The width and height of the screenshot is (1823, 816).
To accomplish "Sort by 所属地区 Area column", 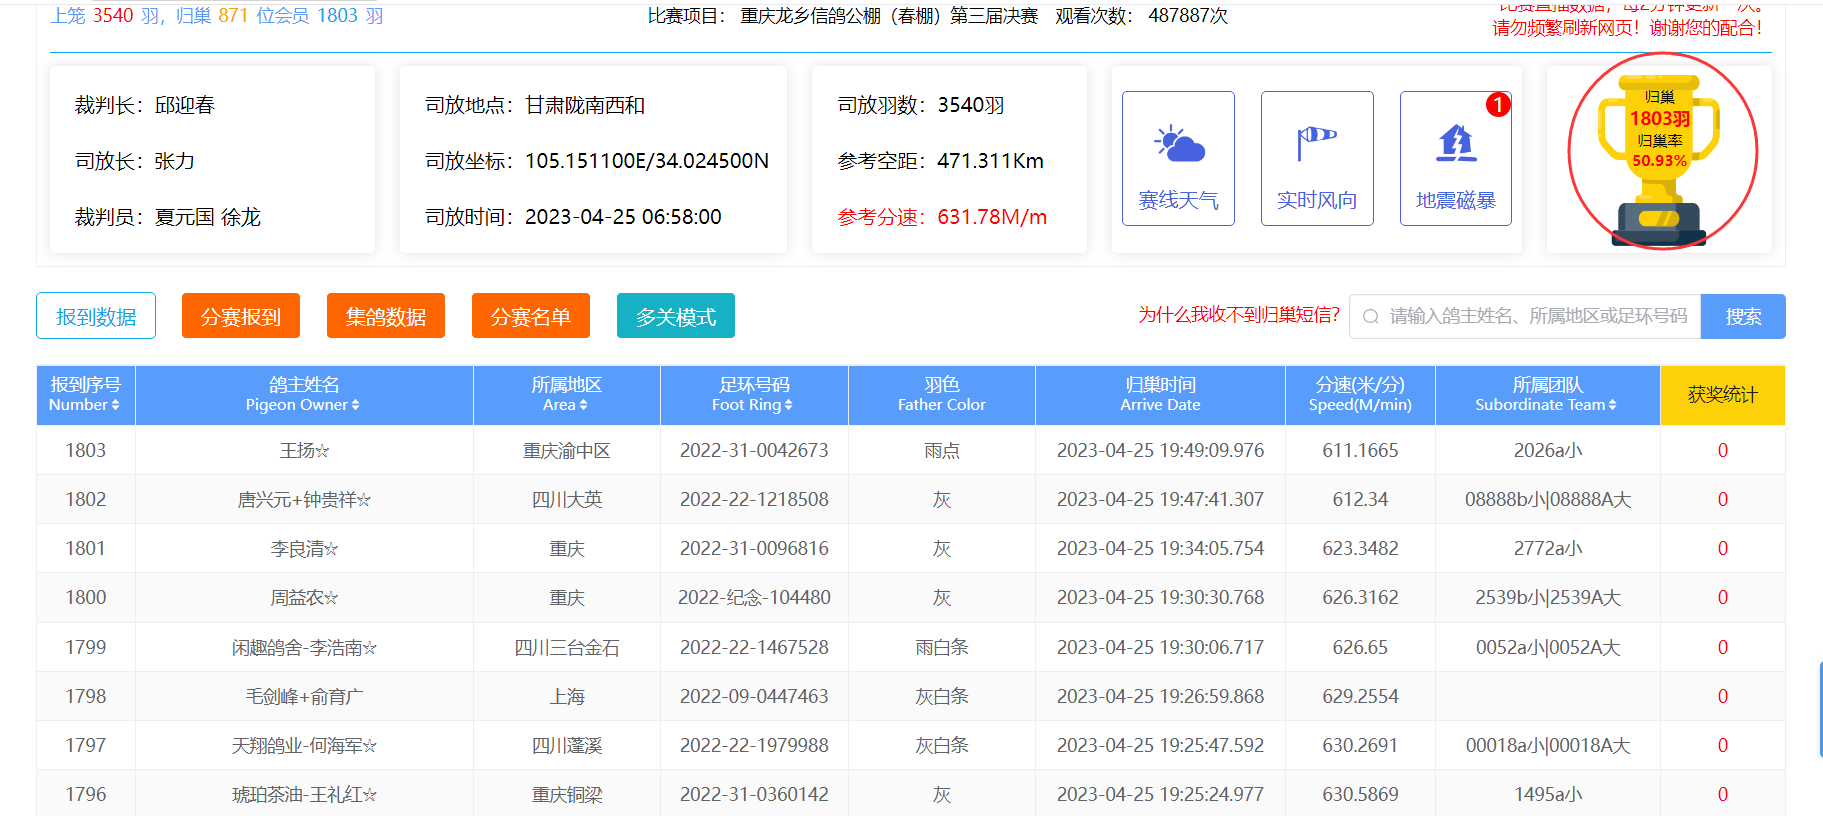I will coord(583,405).
